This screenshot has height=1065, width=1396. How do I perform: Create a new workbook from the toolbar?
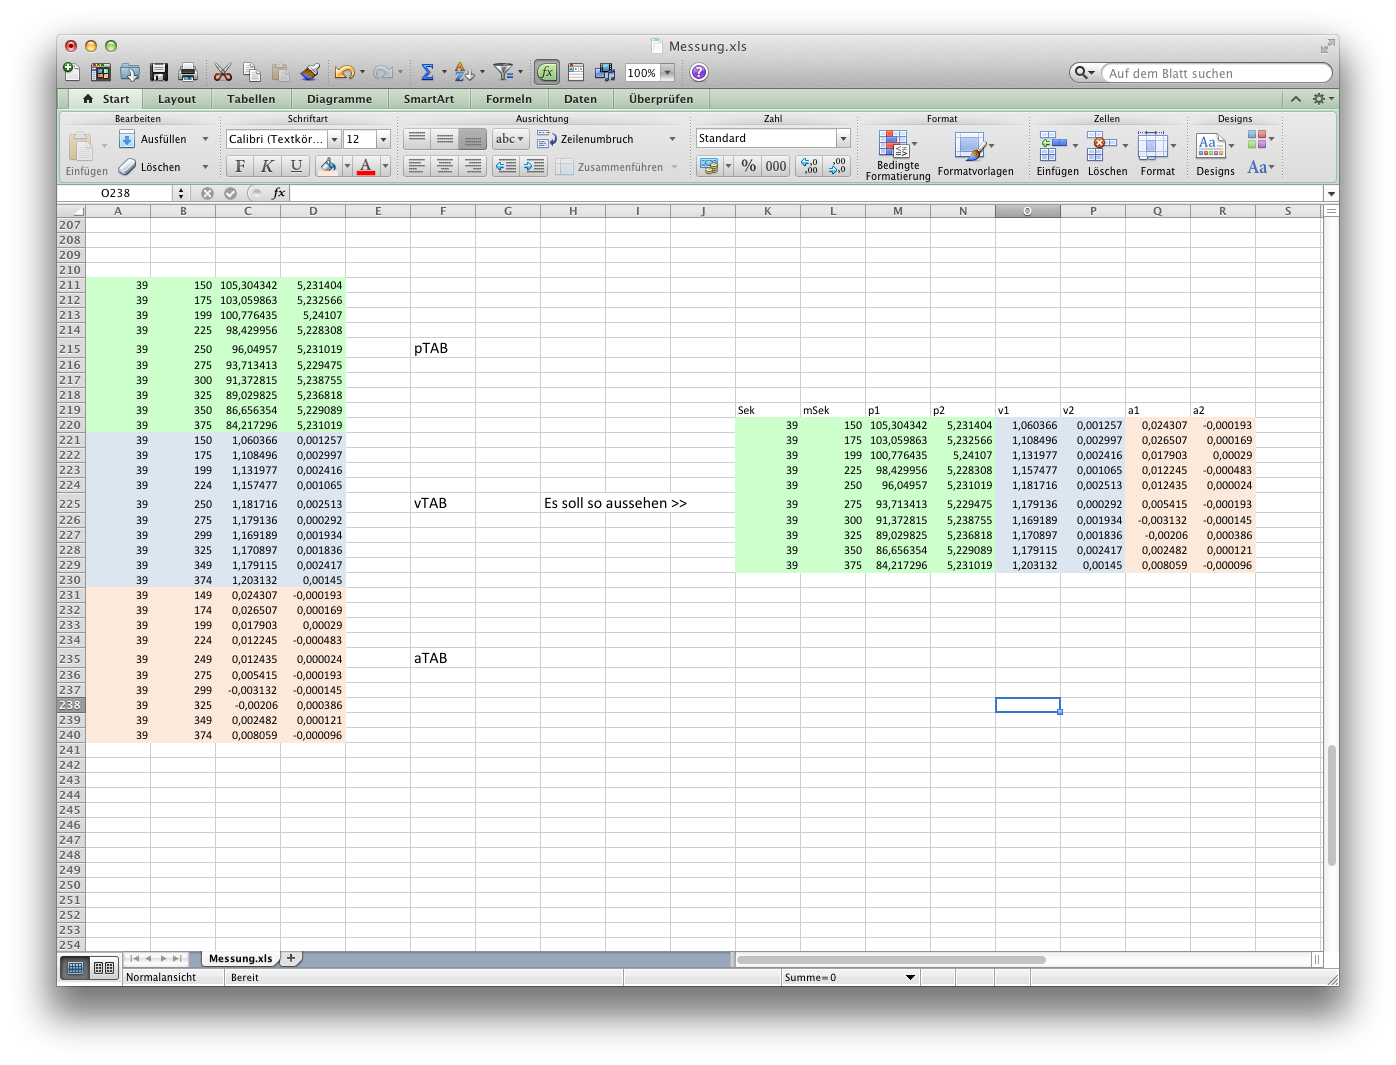coord(72,72)
